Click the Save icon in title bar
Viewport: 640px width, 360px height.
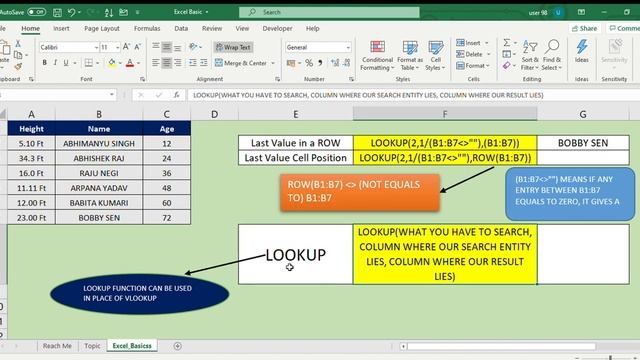pyautogui.click(x=57, y=12)
